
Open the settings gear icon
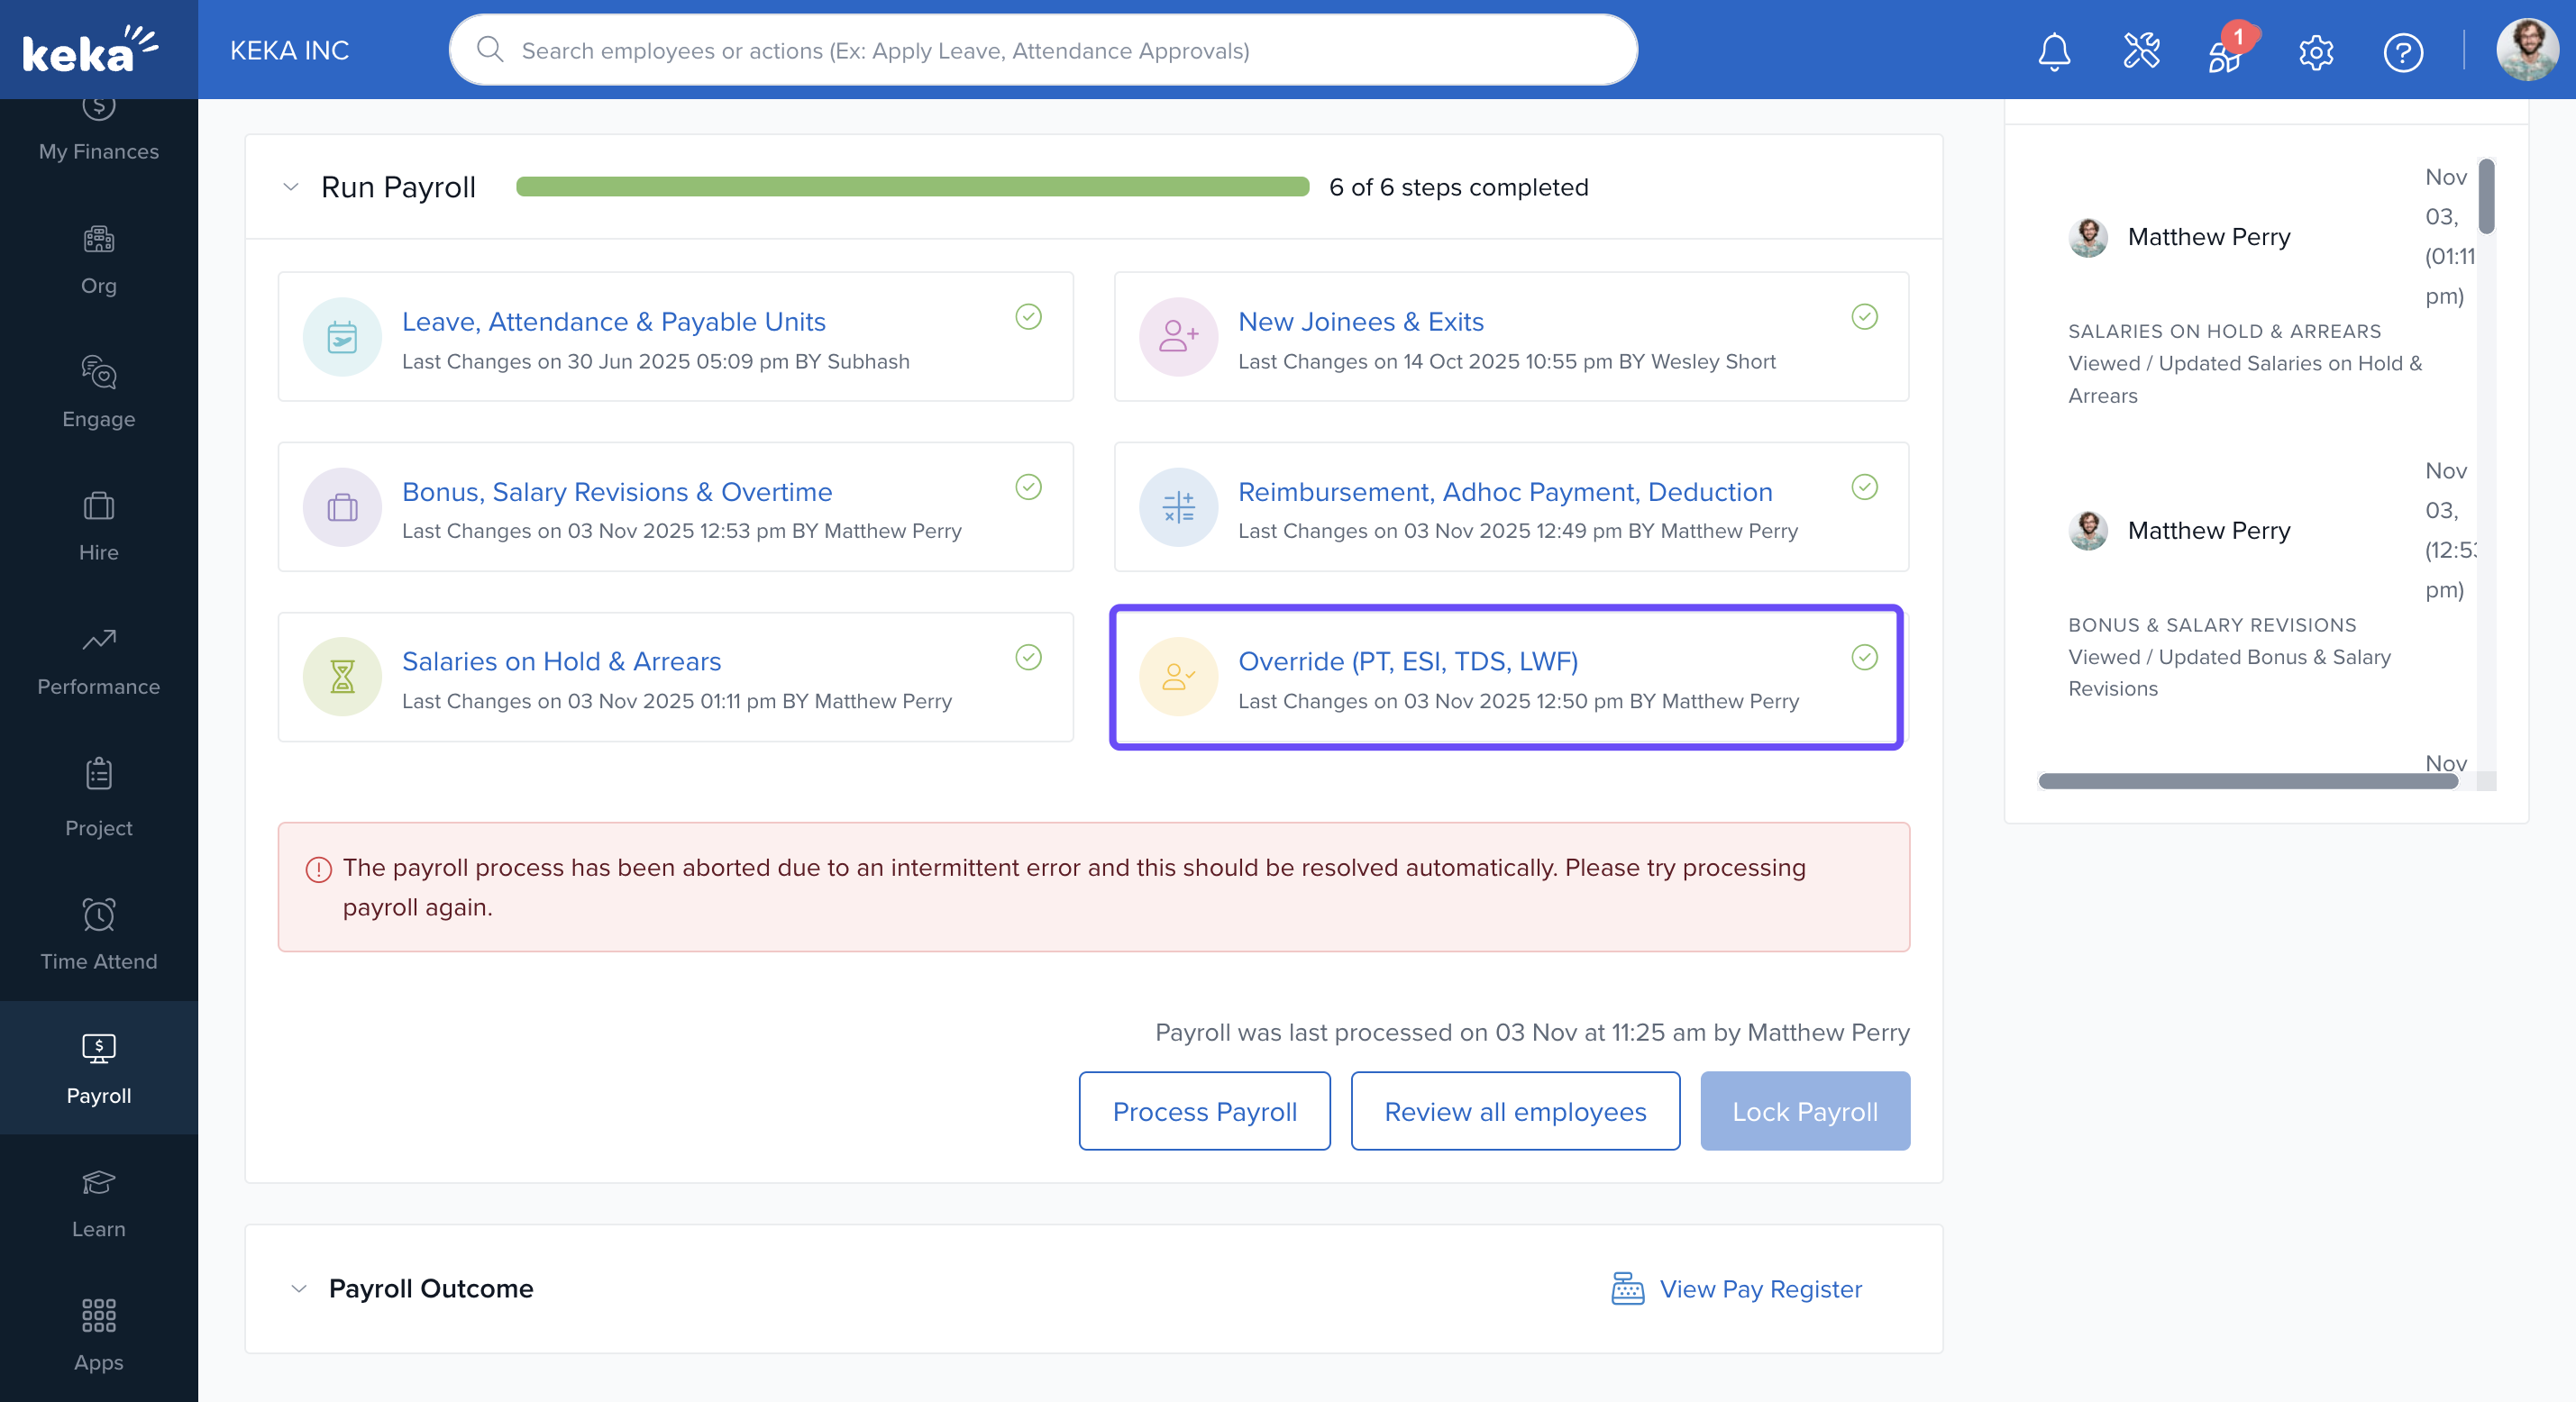pyautogui.click(x=2315, y=52)
